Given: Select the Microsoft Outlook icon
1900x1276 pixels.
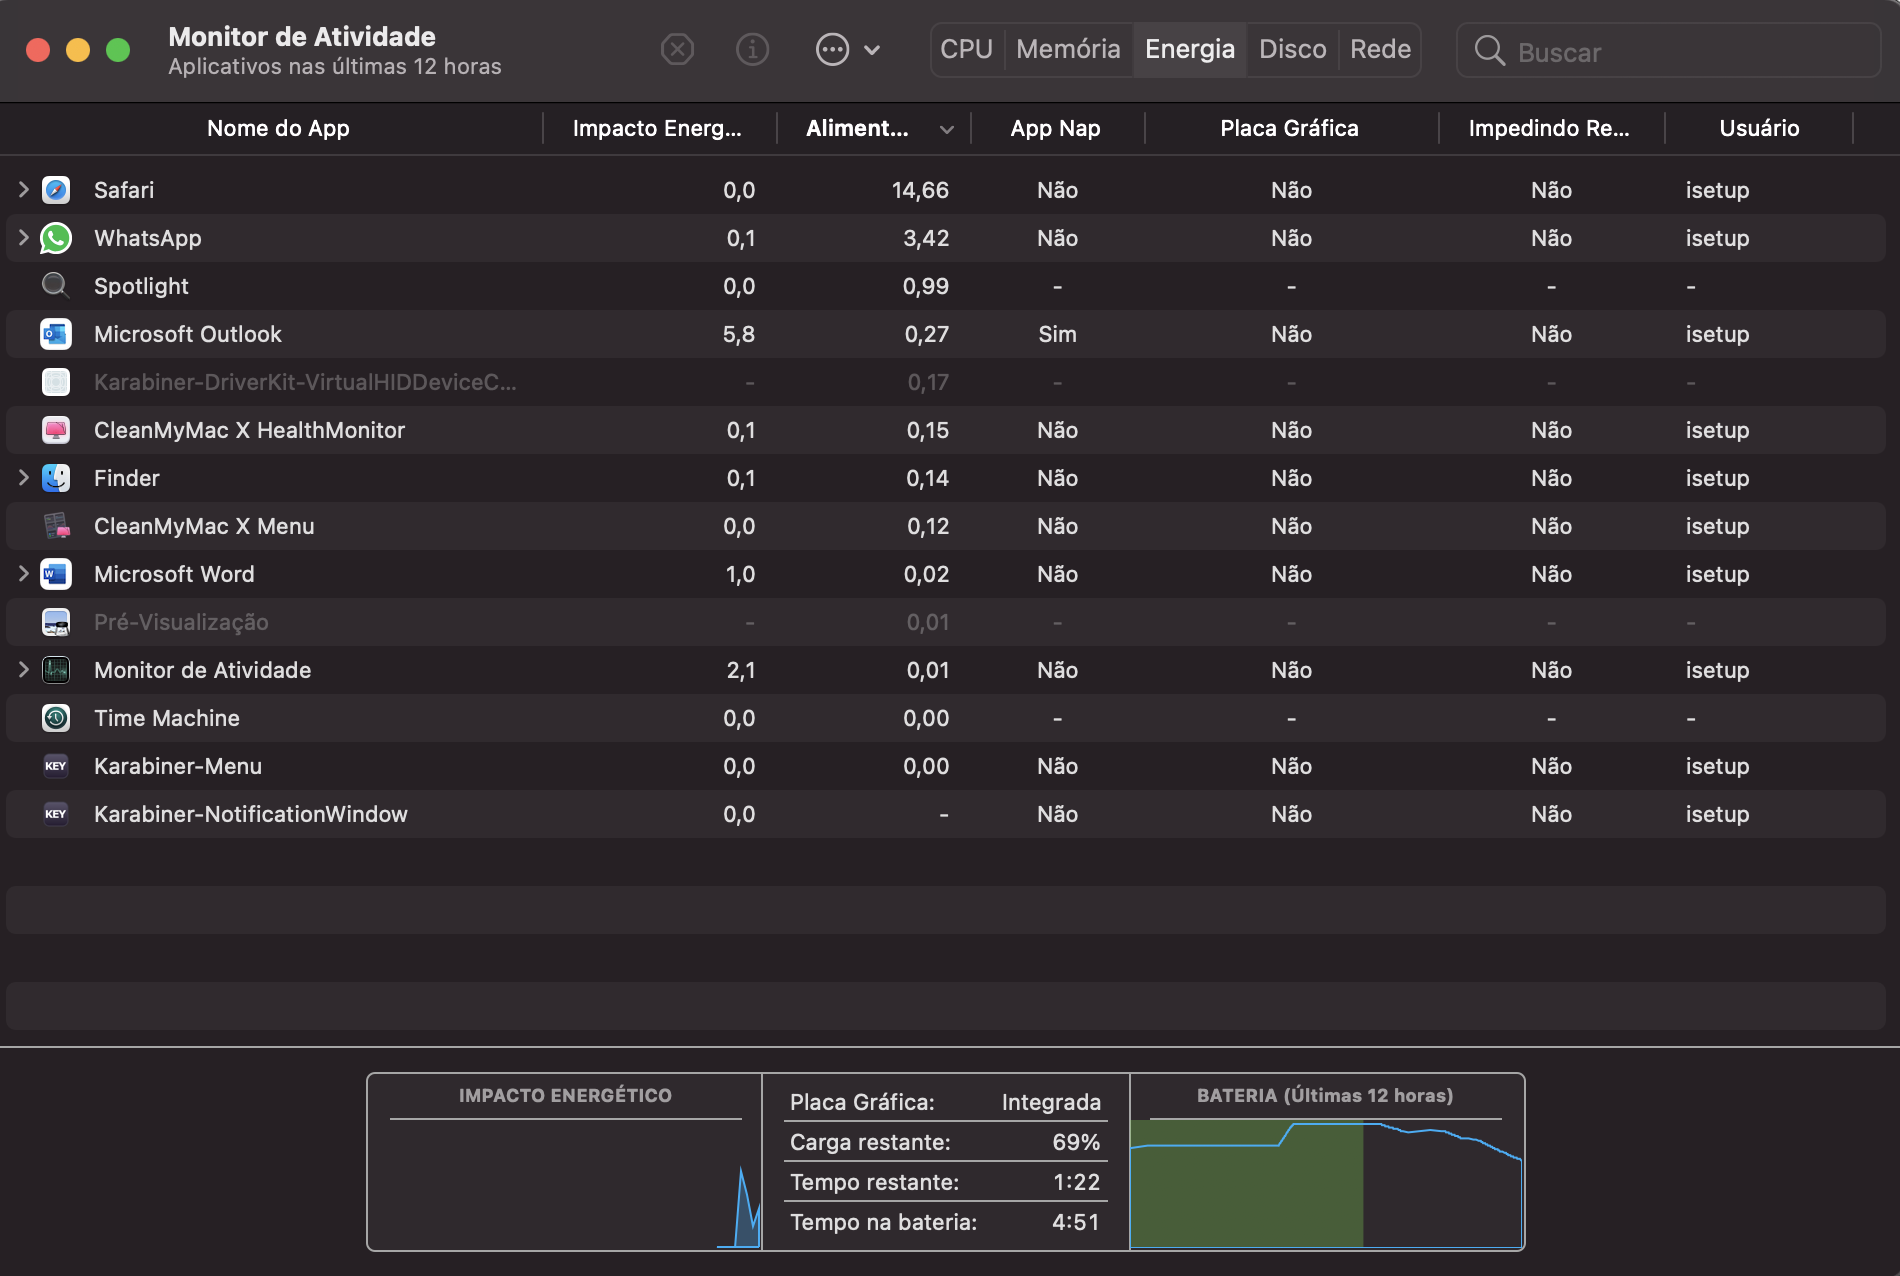Looking at the screenshot, I should point(56,334).
